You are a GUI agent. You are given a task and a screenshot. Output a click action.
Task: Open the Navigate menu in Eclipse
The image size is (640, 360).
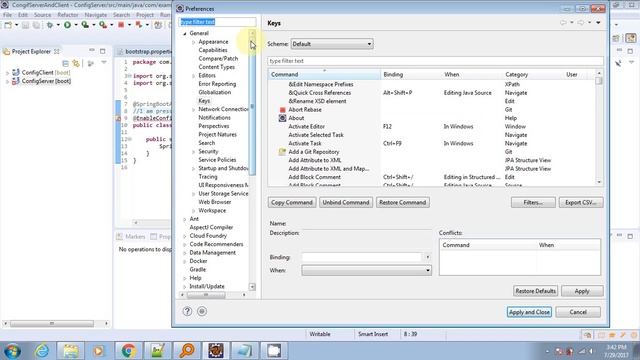pos(96,15)
